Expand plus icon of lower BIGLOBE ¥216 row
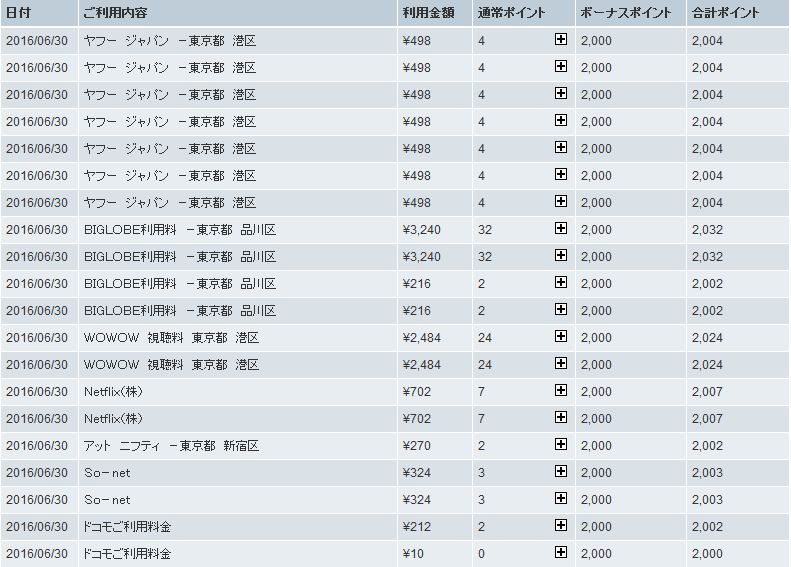The image size is (791, 567). tap(560, 309)
